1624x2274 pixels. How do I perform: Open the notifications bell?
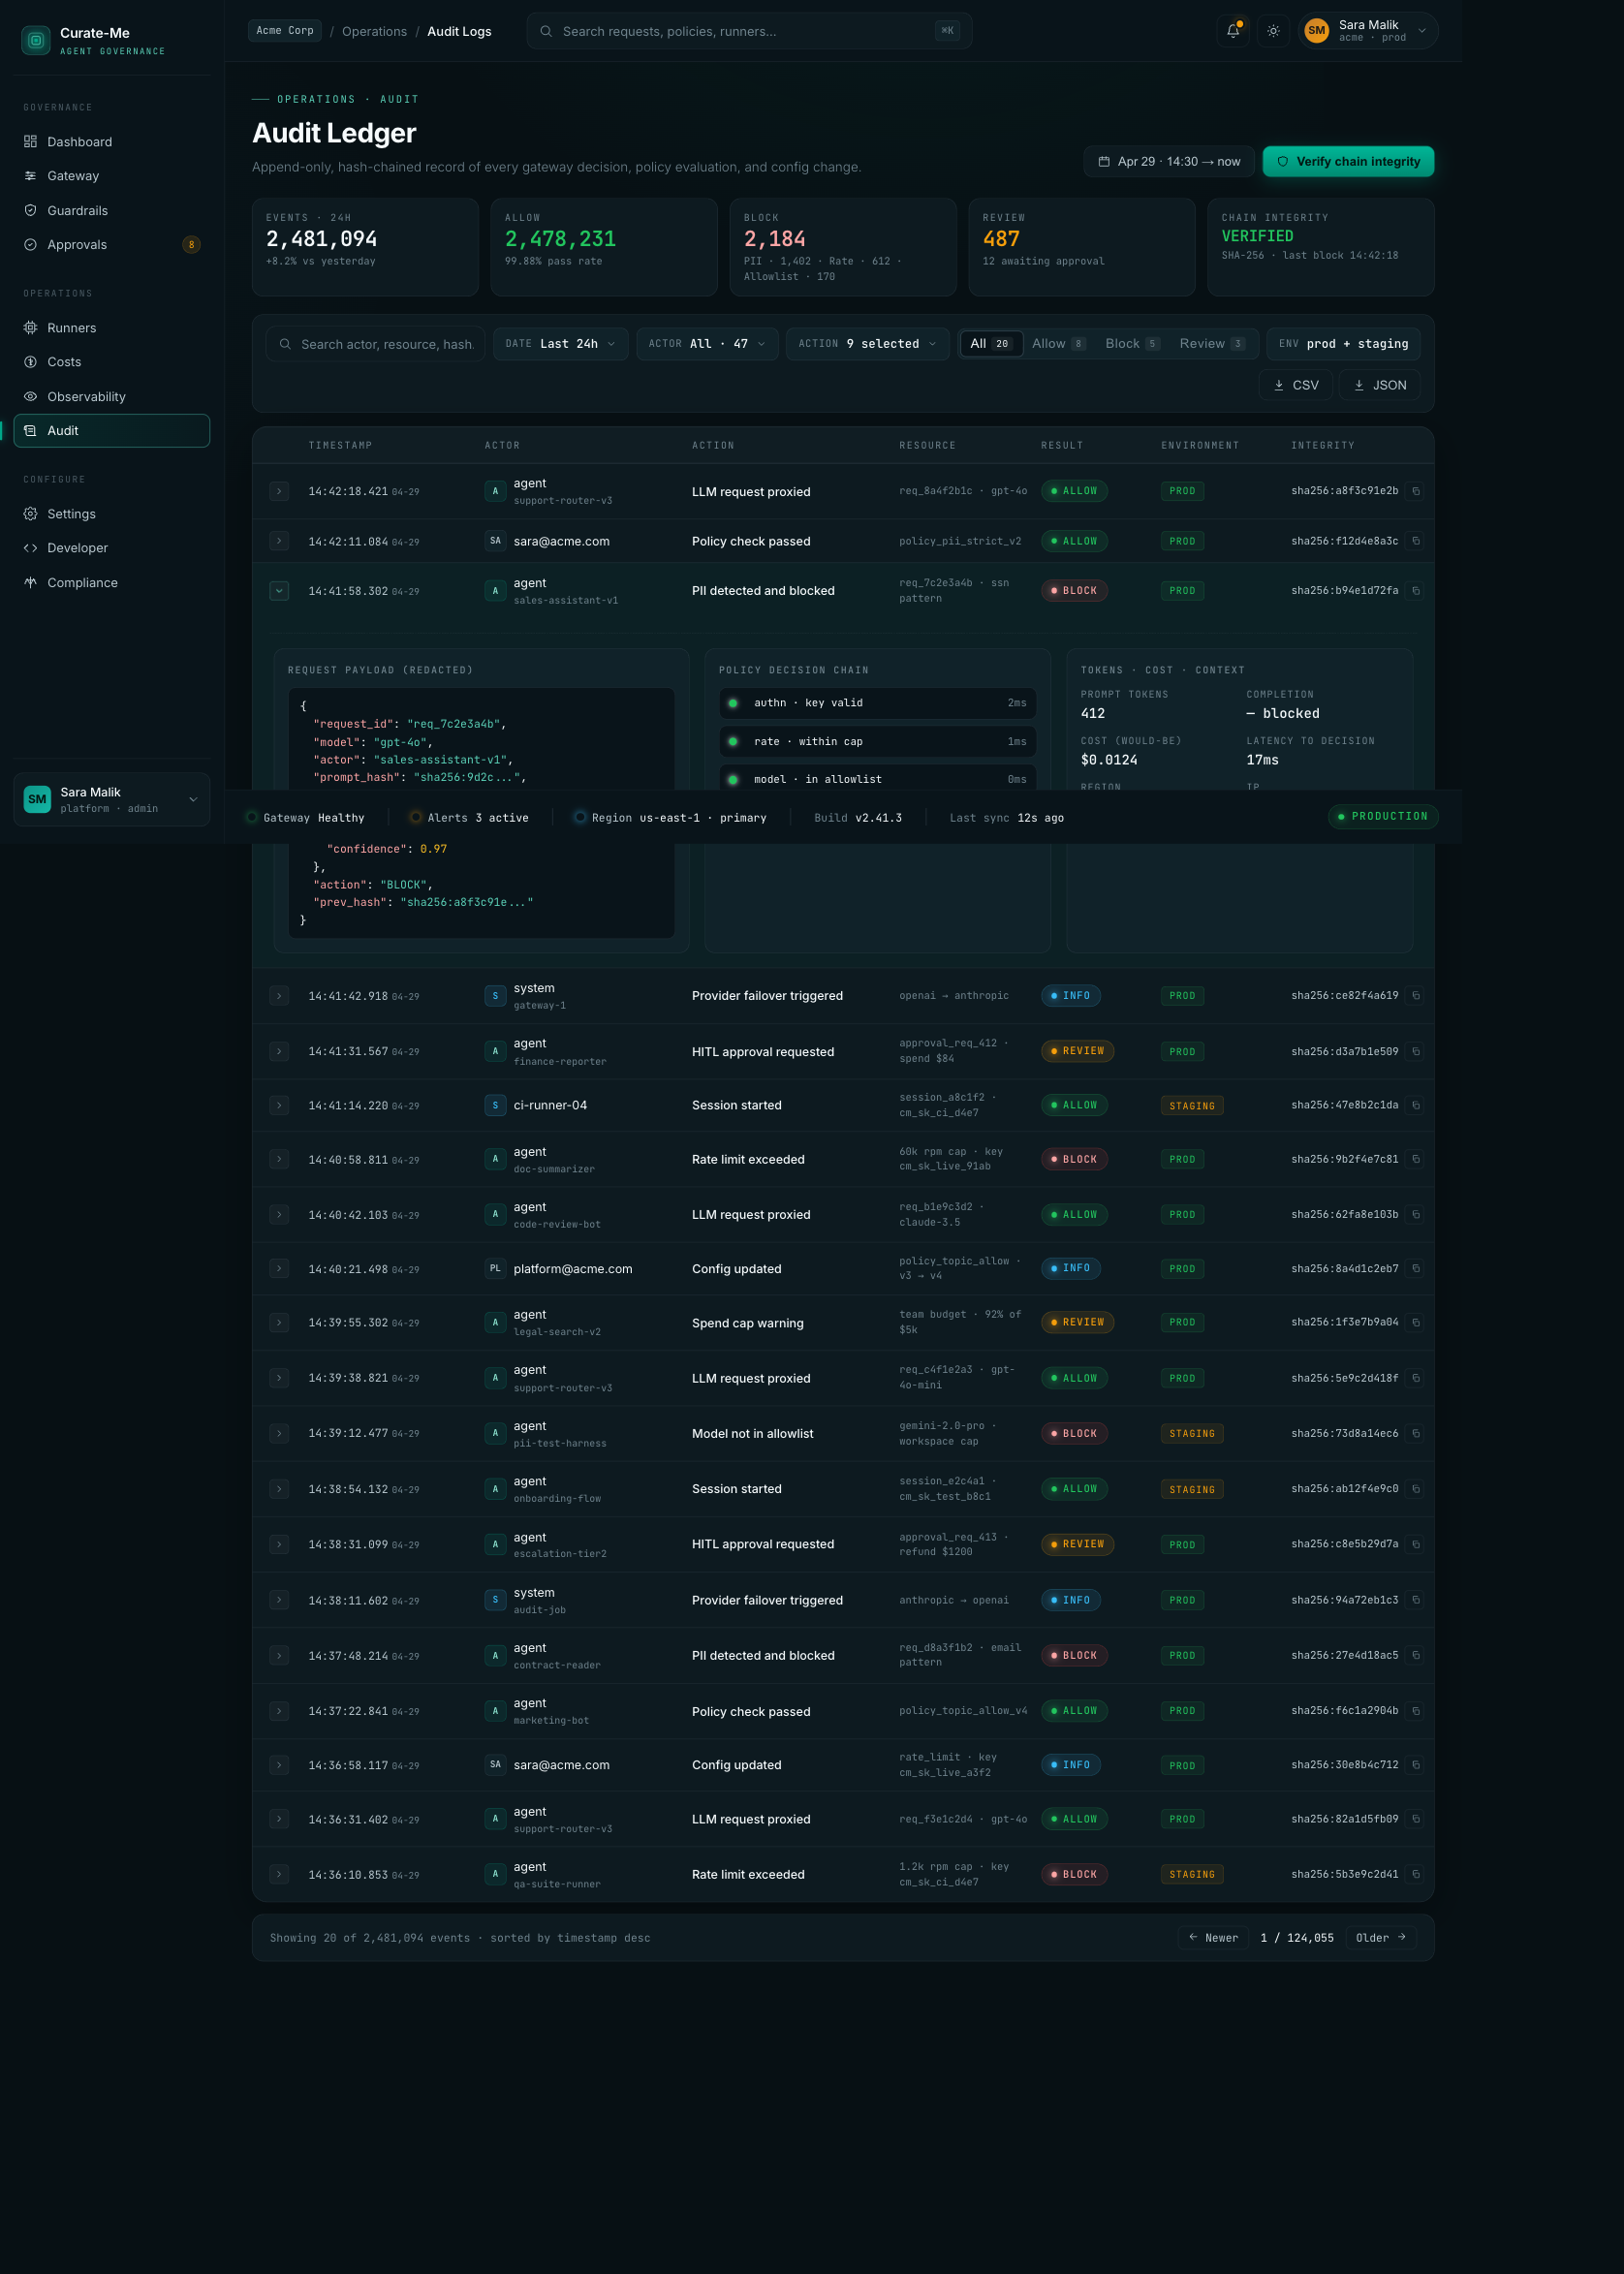(x=1233, y=31)
